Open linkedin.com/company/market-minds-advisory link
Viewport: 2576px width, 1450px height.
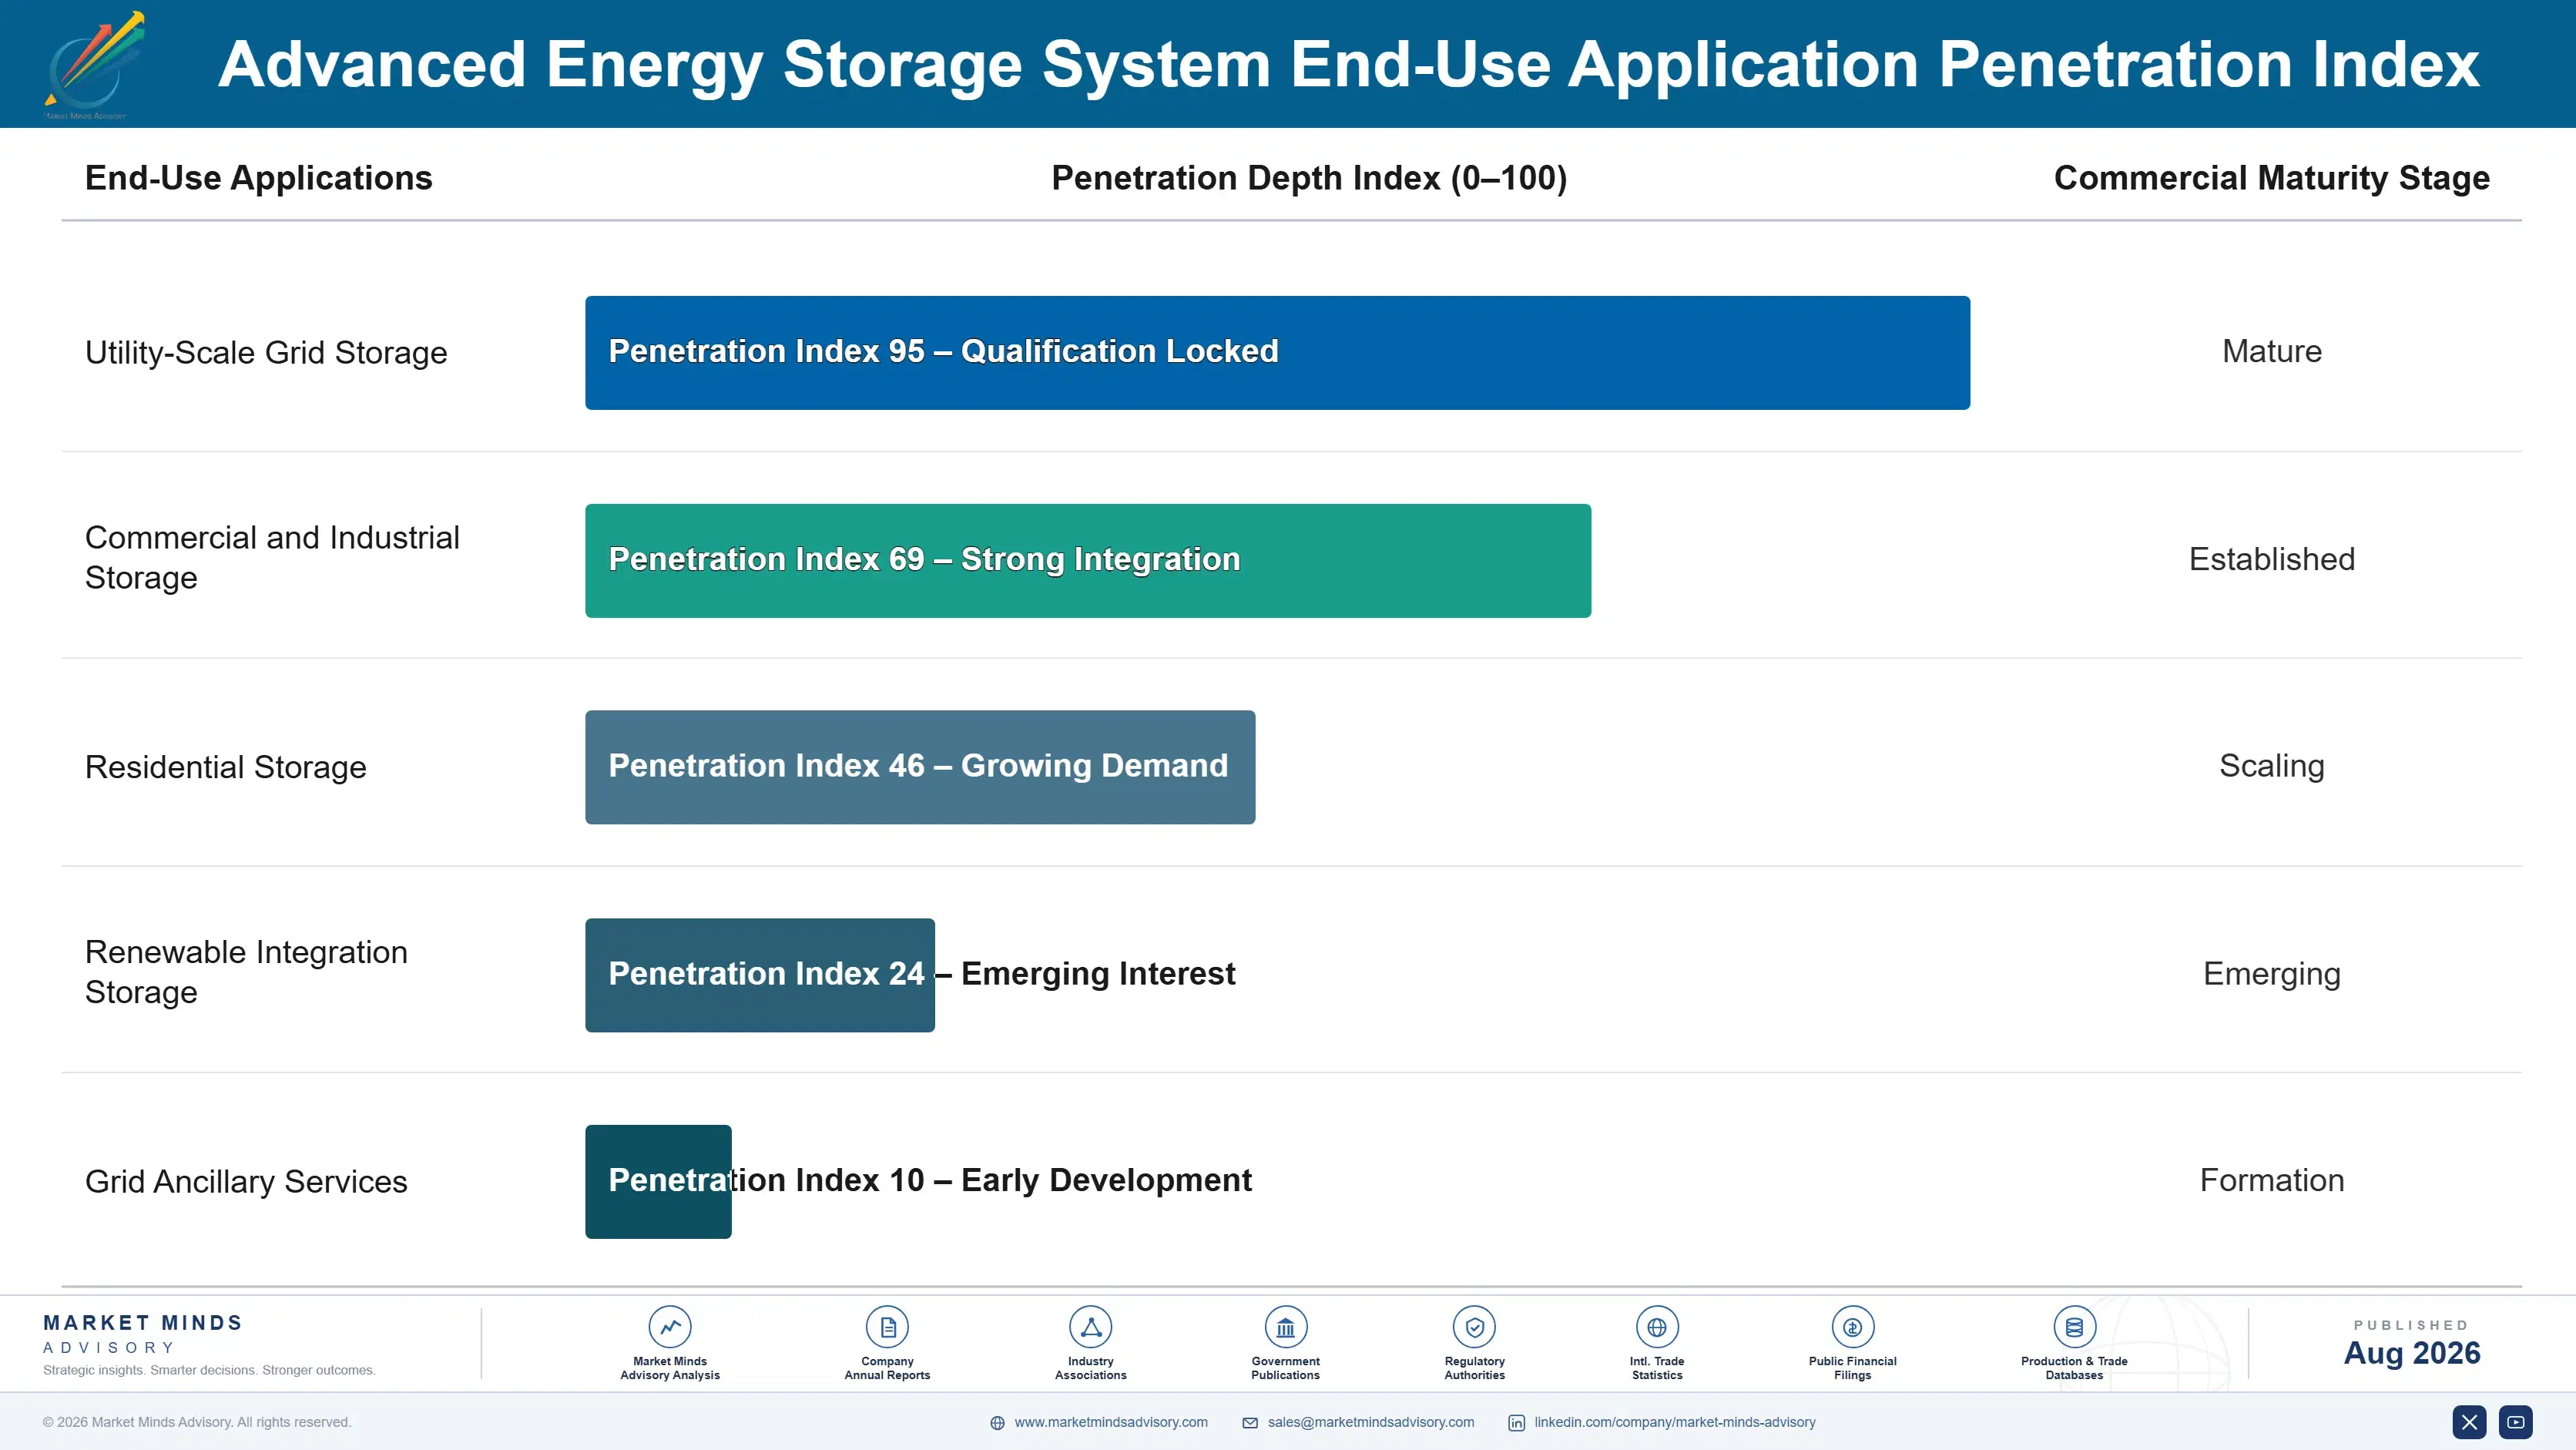click(x=1675, y=1422)
